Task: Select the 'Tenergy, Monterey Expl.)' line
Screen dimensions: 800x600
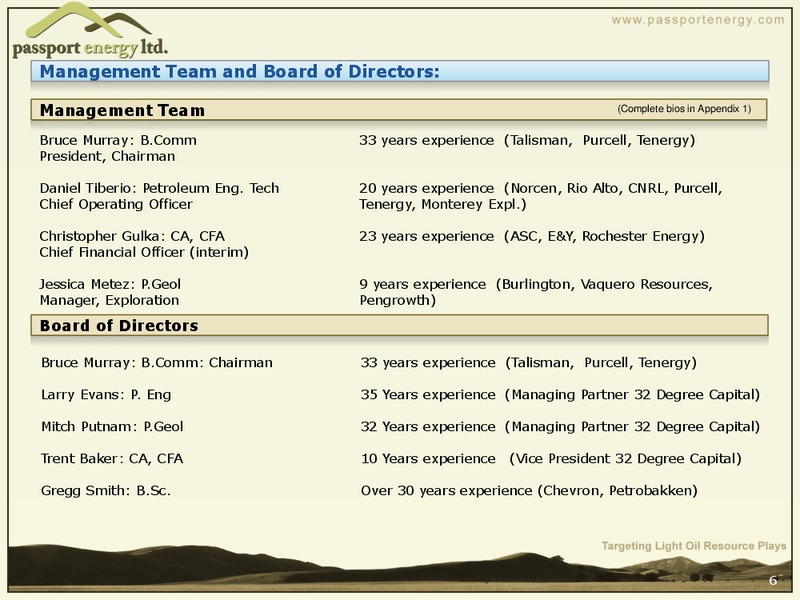Action: [442, 204]
